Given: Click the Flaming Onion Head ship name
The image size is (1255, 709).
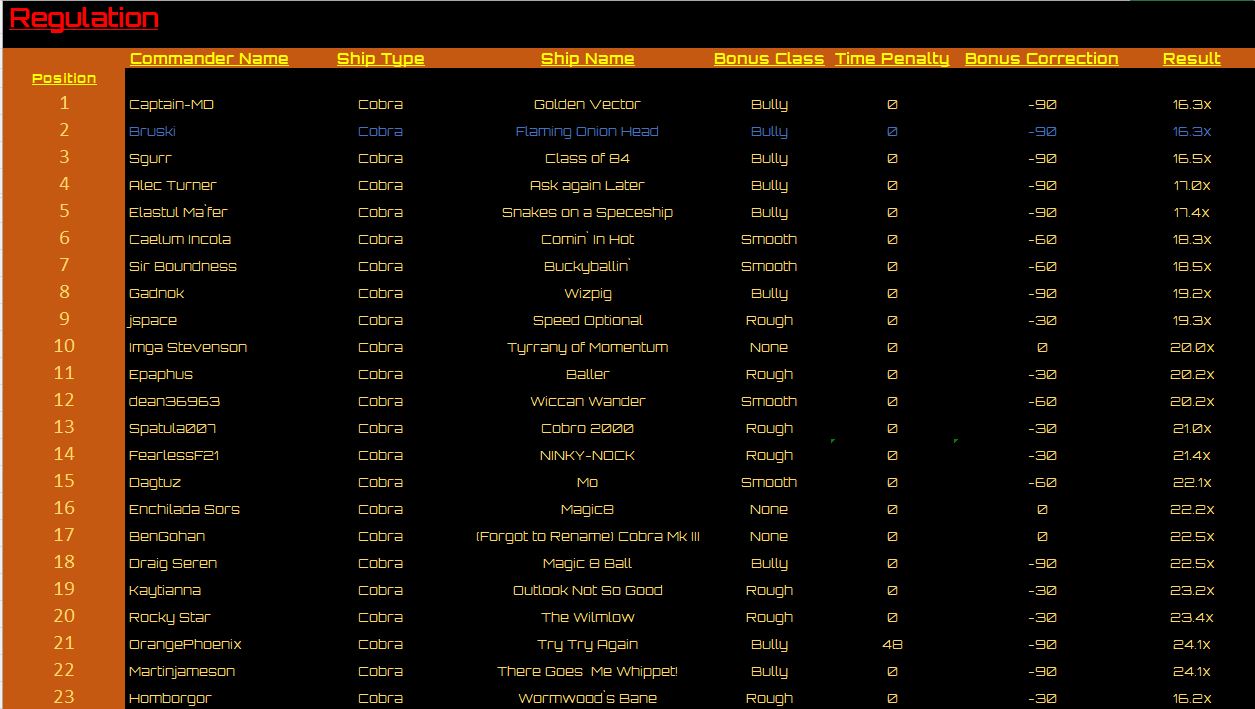Looking at the screenshot, I should [x=587, y=131].
